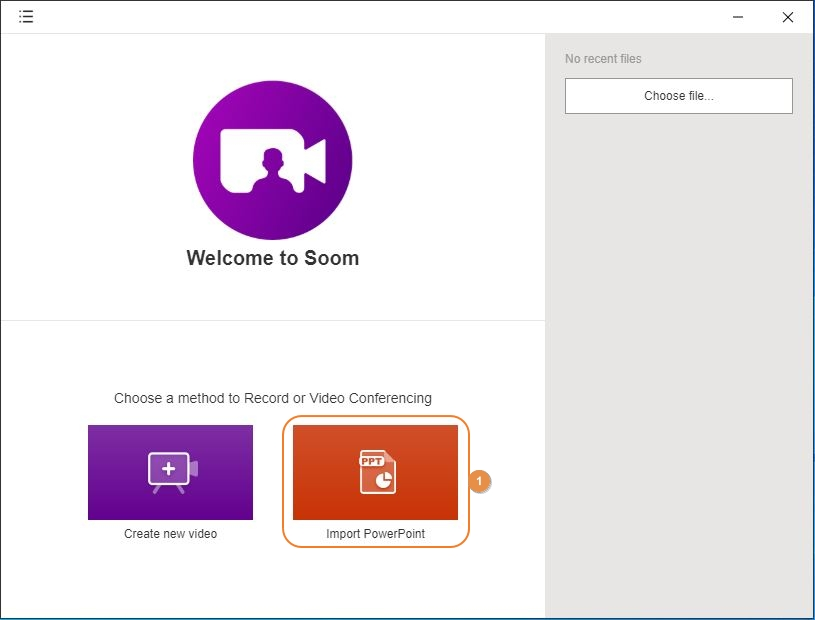Click the Welcome to Soom heading

tap(272, 258)
